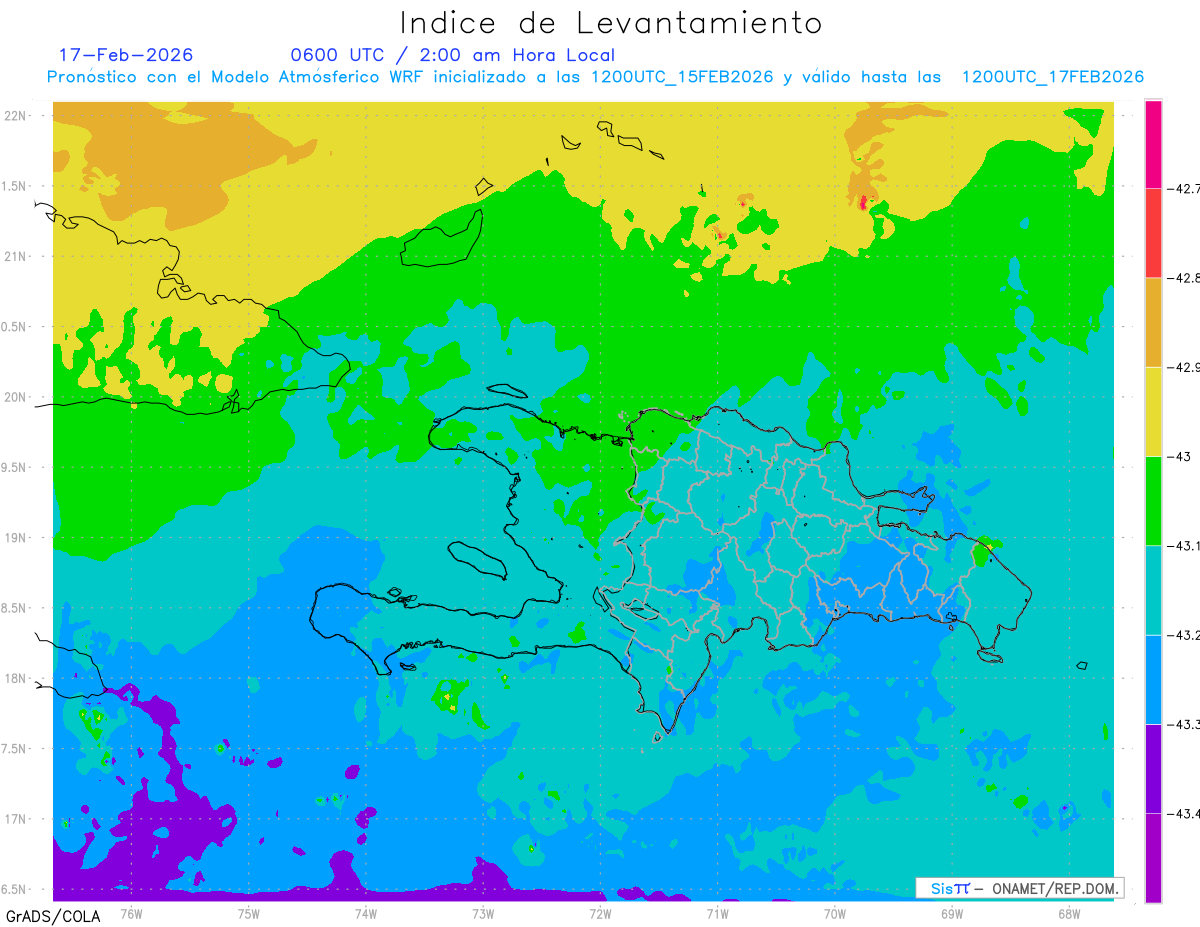Click the longitude label '72W'

[600, 913]
